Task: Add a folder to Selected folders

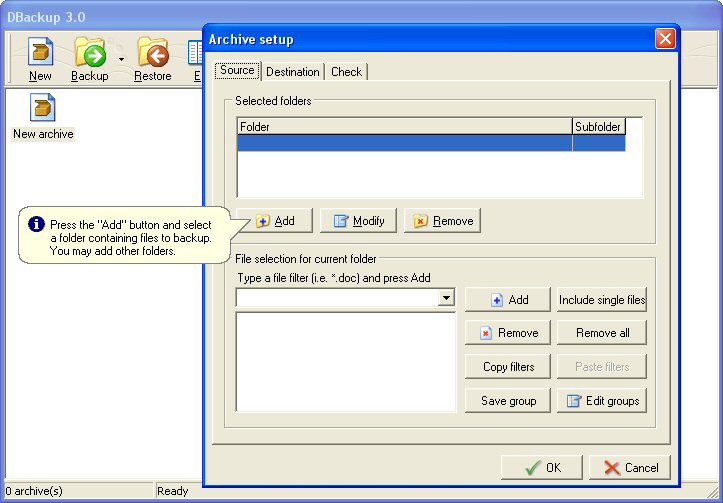Action: 274,221
